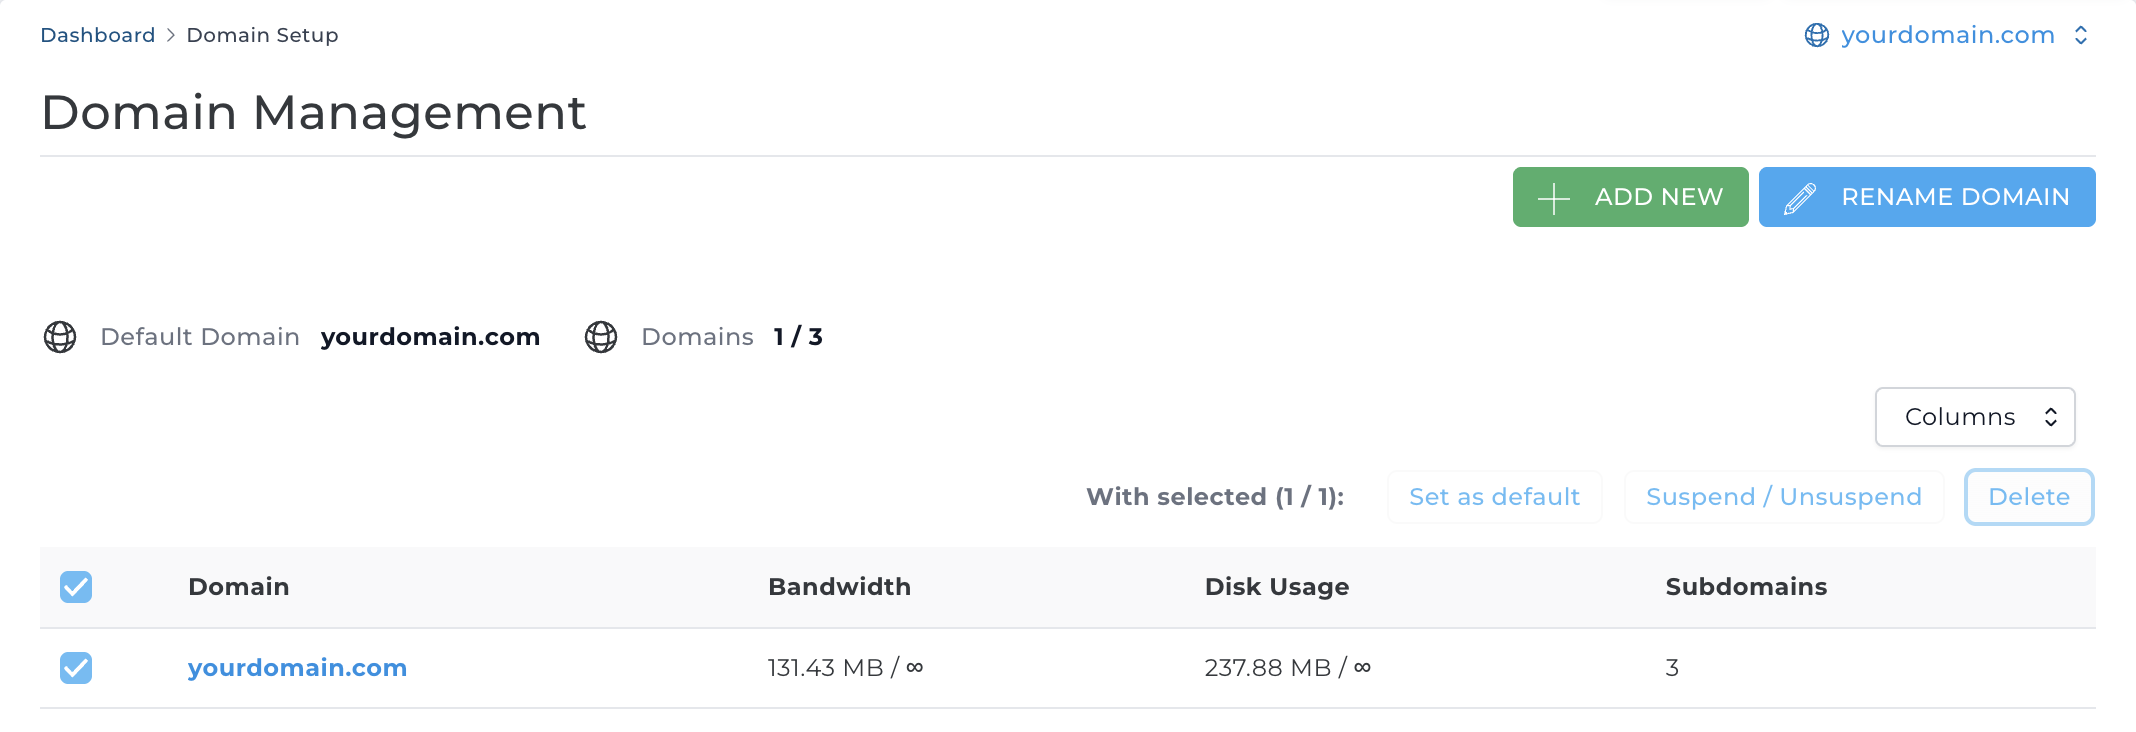Select Domain Setup in the breadcrumb

(x=262, y=35)
